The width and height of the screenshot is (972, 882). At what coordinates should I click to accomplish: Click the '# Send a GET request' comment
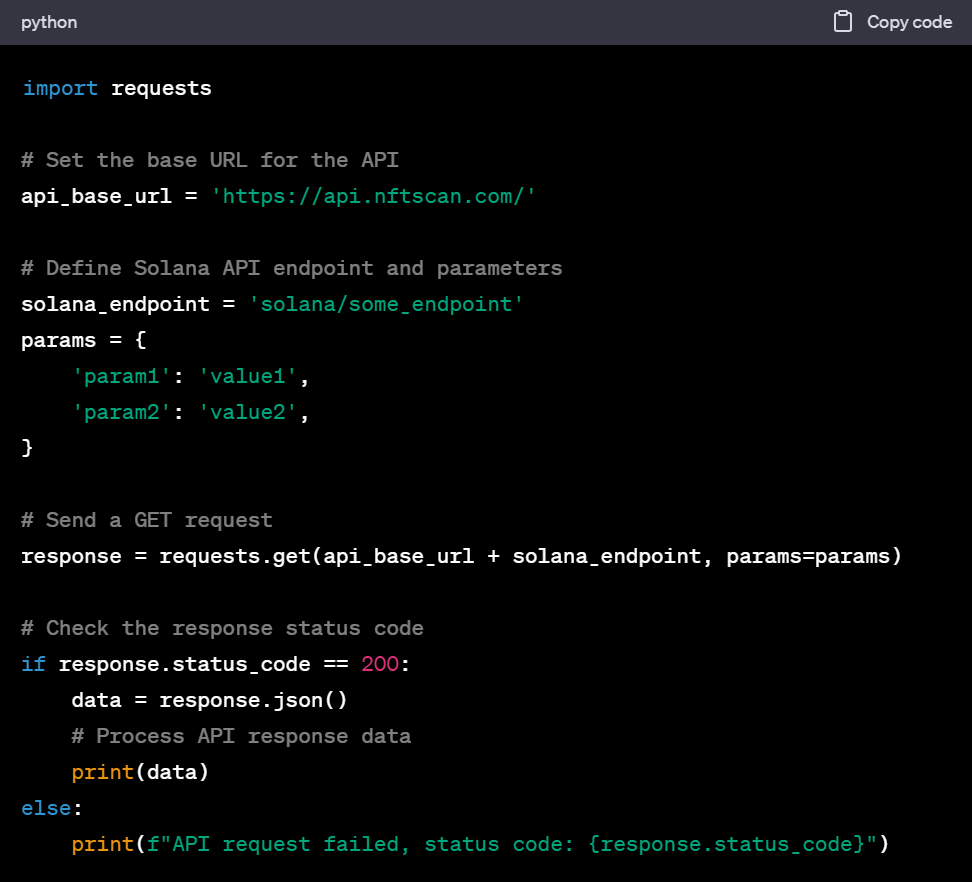click(146, 520)
